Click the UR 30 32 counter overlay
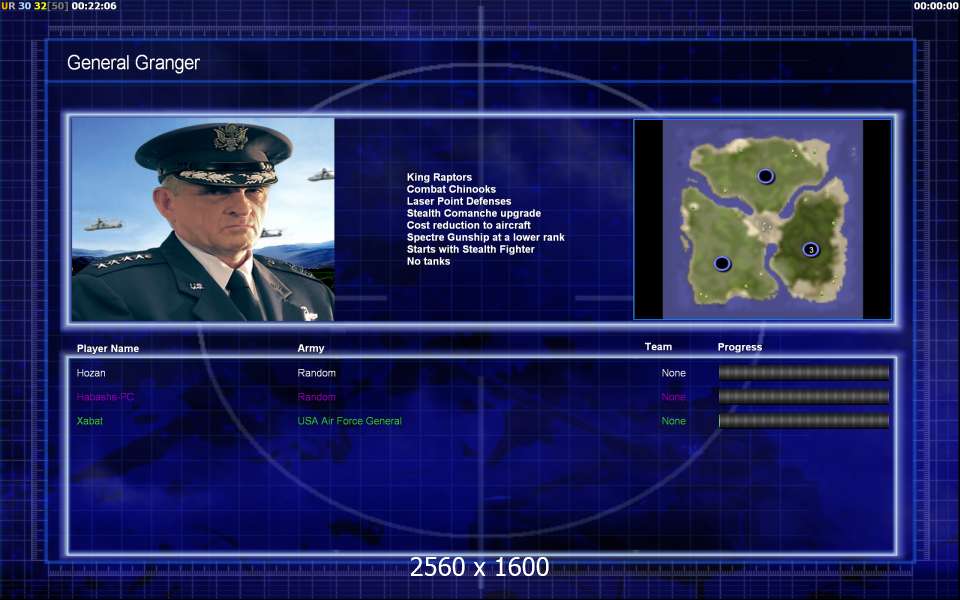 point(35,6)
